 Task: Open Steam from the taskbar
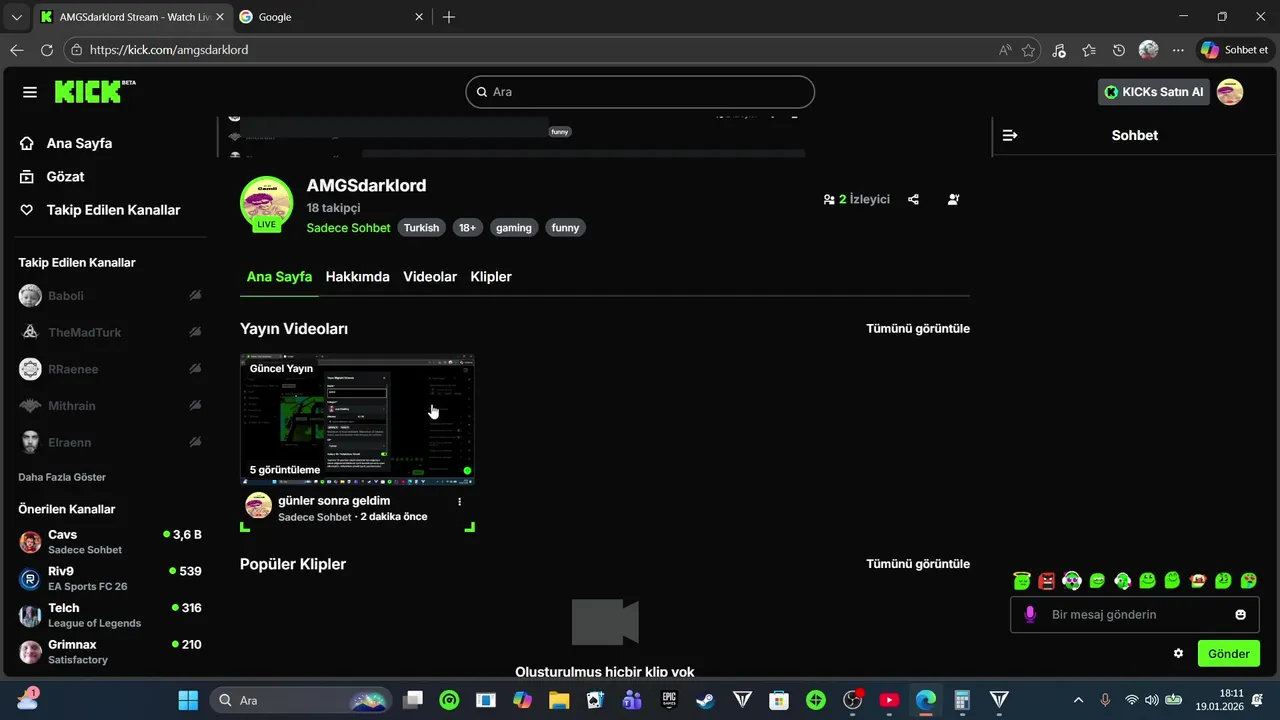point(705,700)
